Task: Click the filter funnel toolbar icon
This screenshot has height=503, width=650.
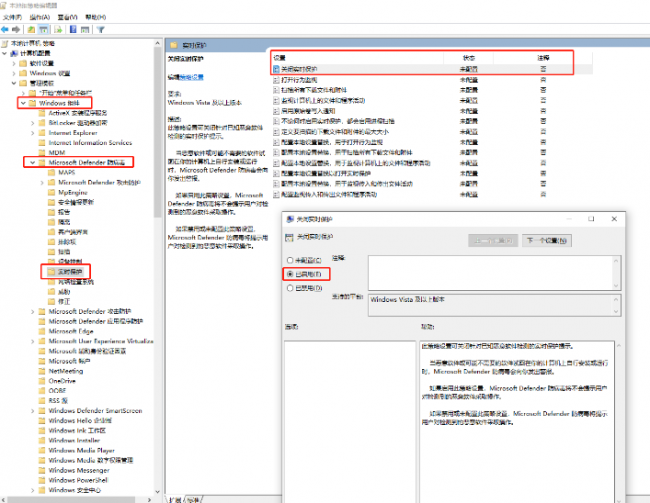Action: [100, 29]
